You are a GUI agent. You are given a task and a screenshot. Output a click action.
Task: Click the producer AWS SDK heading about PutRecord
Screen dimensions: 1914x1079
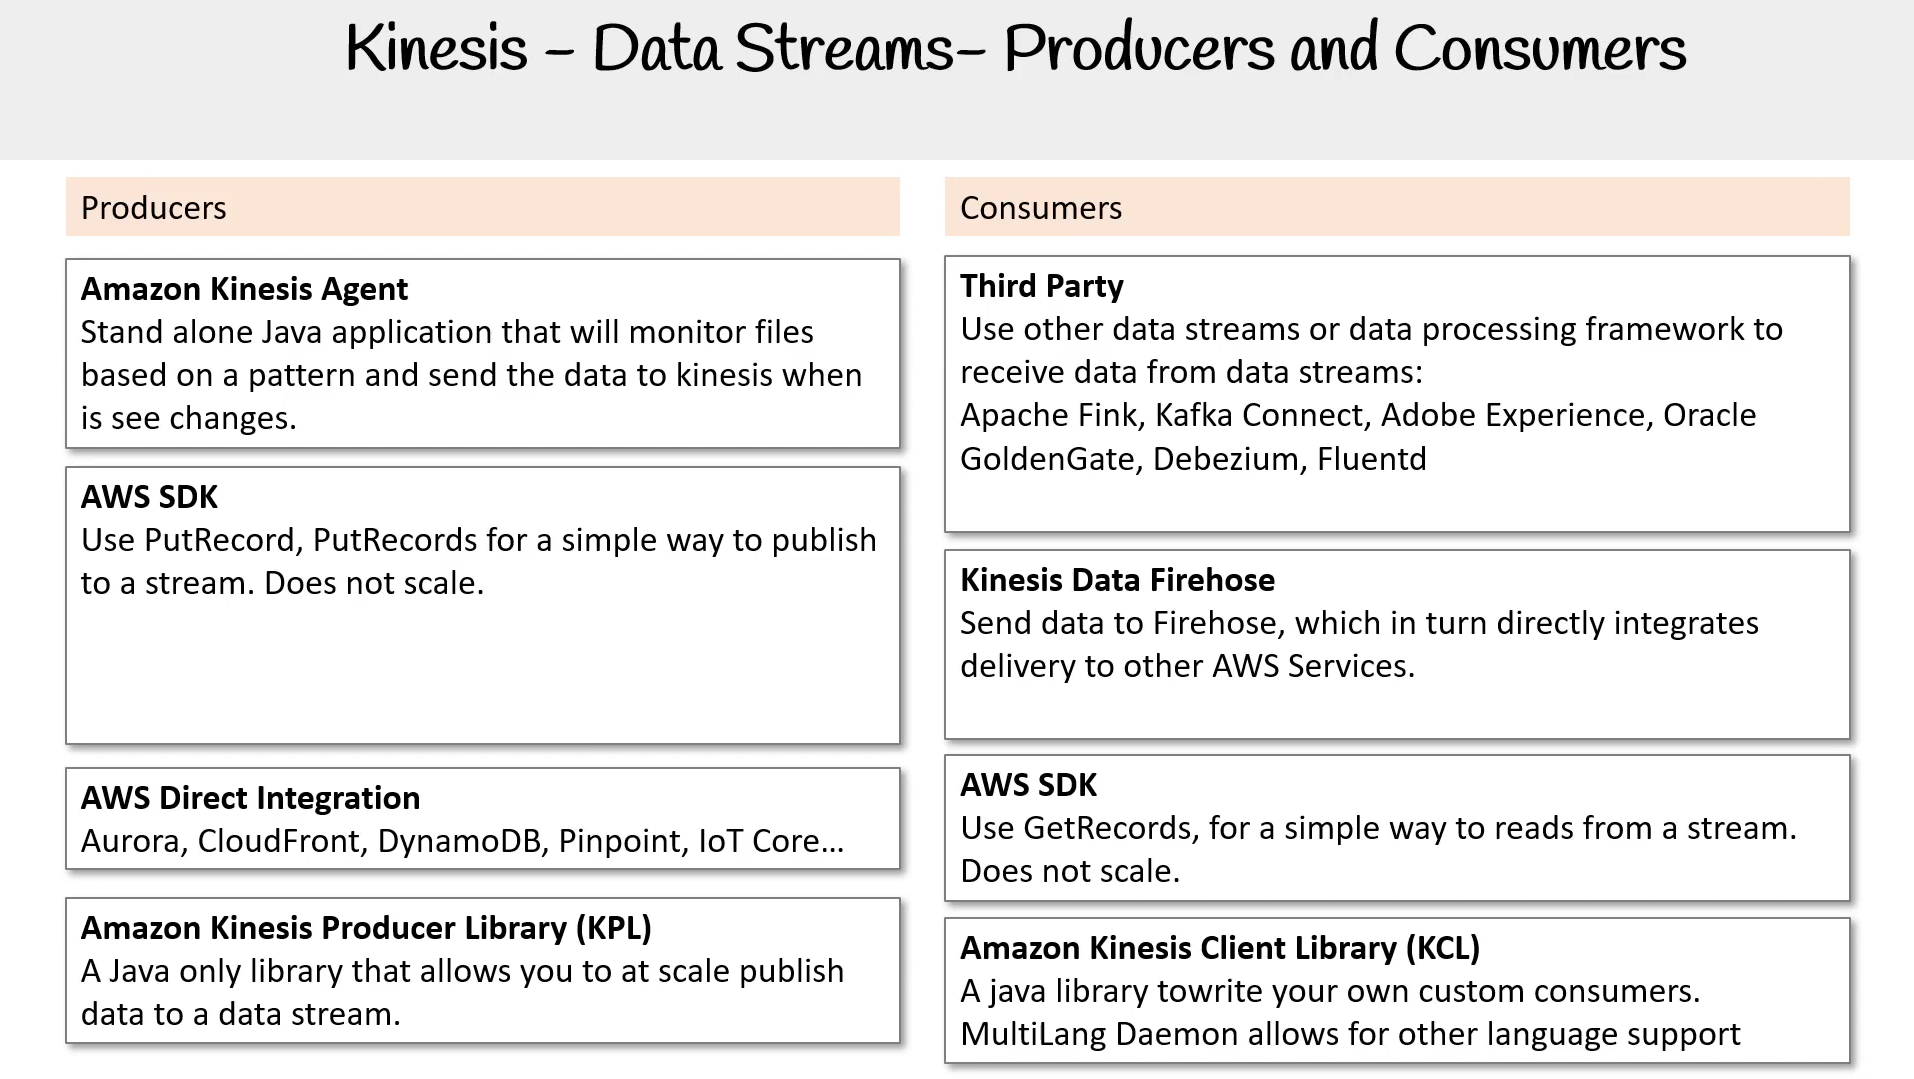pyautogui.click(x=149, y=497)
